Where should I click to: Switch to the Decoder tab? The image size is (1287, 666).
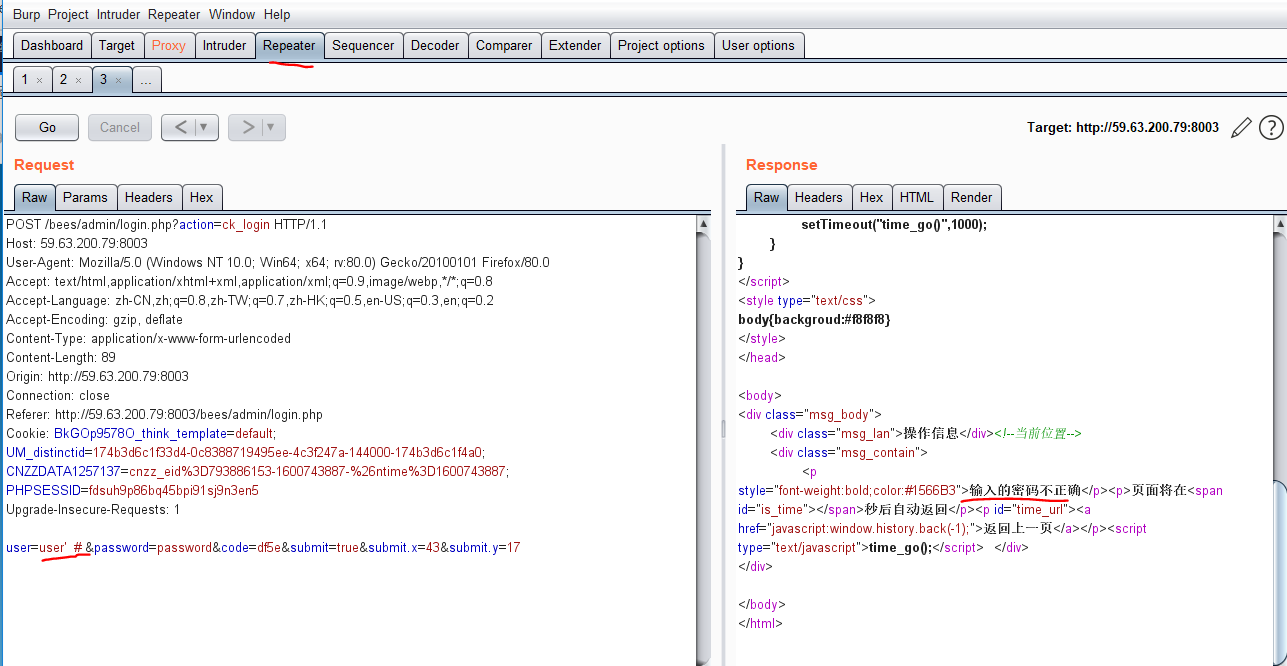[435, 45]
